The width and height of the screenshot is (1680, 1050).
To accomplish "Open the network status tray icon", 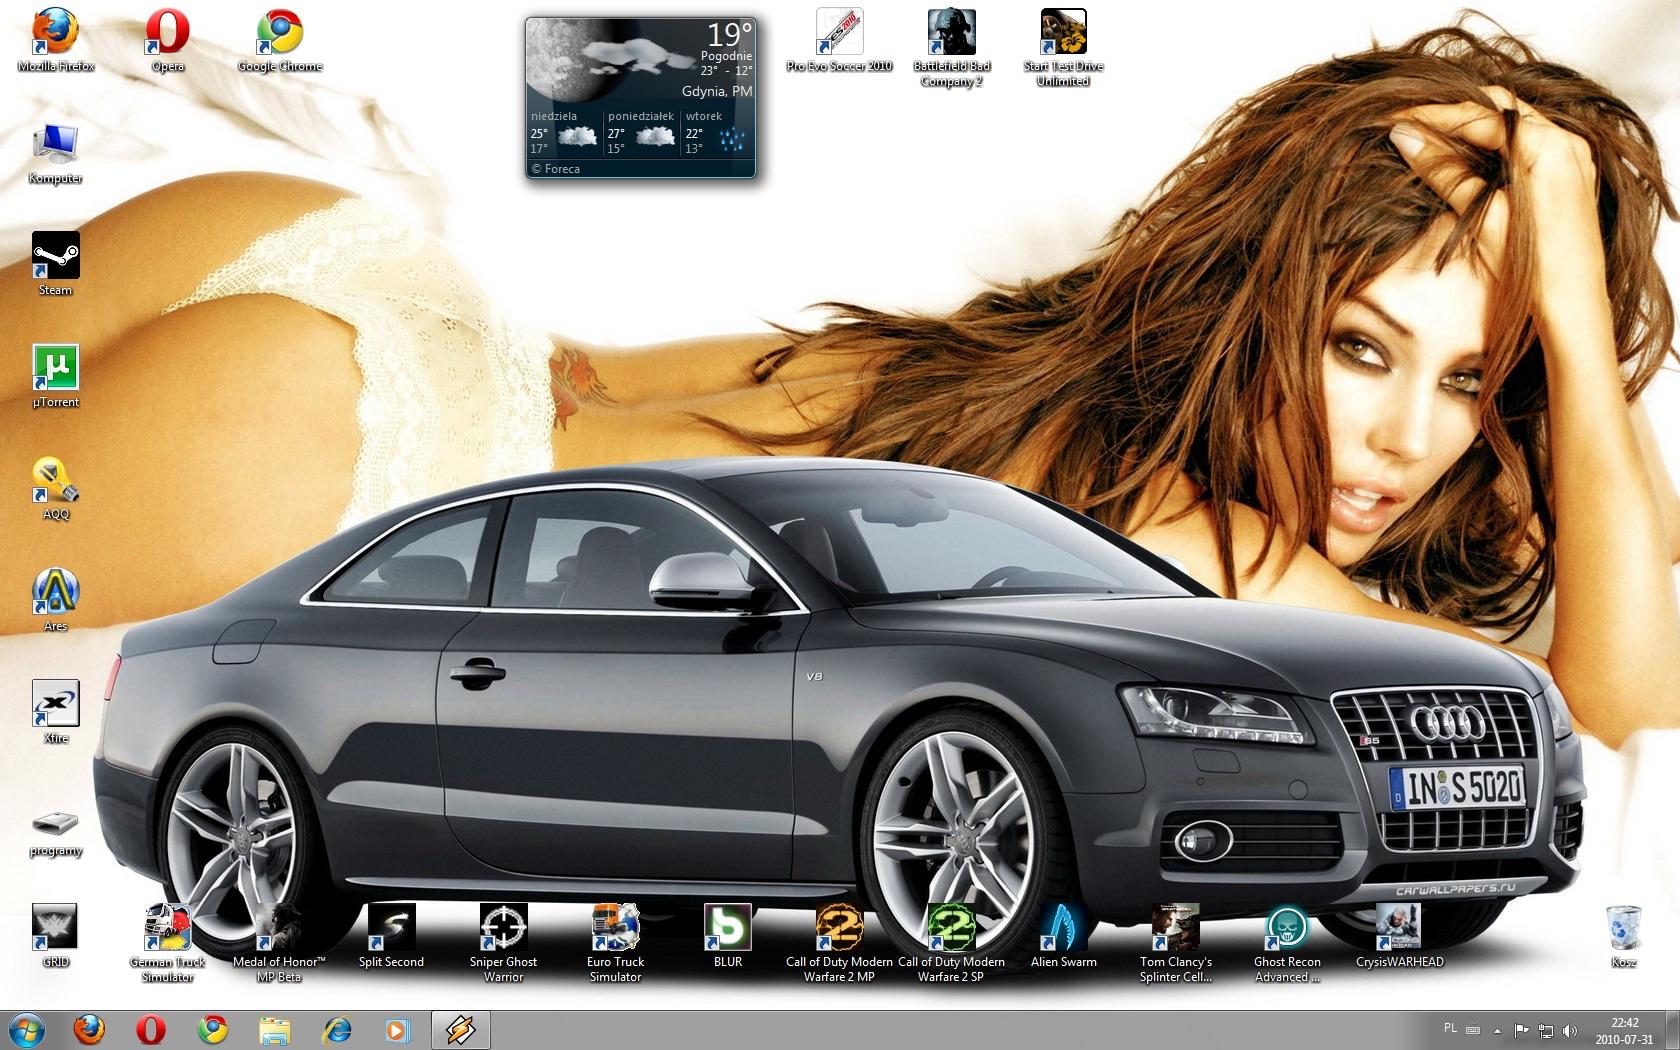I will pyautogui.click(x=1546, y=1030).
